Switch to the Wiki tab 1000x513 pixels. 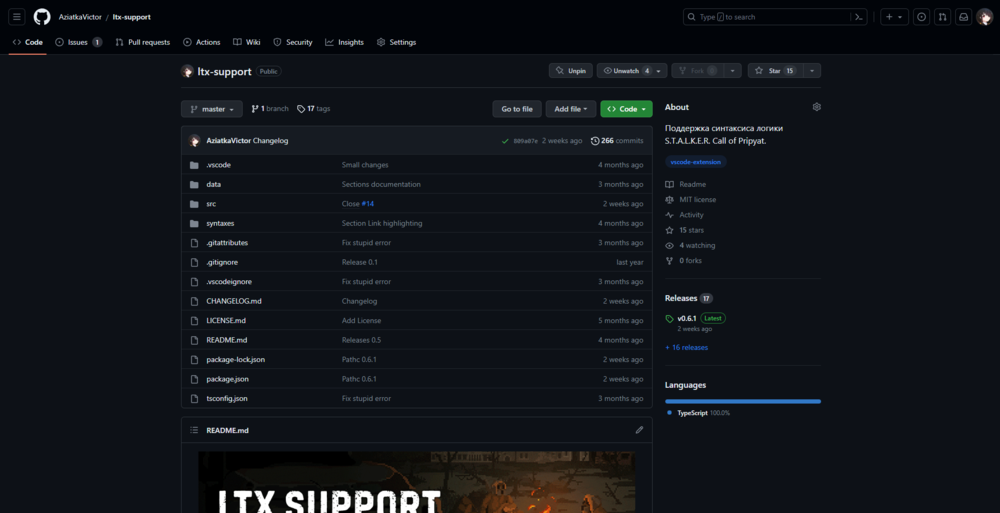click(x=247, y=42)
